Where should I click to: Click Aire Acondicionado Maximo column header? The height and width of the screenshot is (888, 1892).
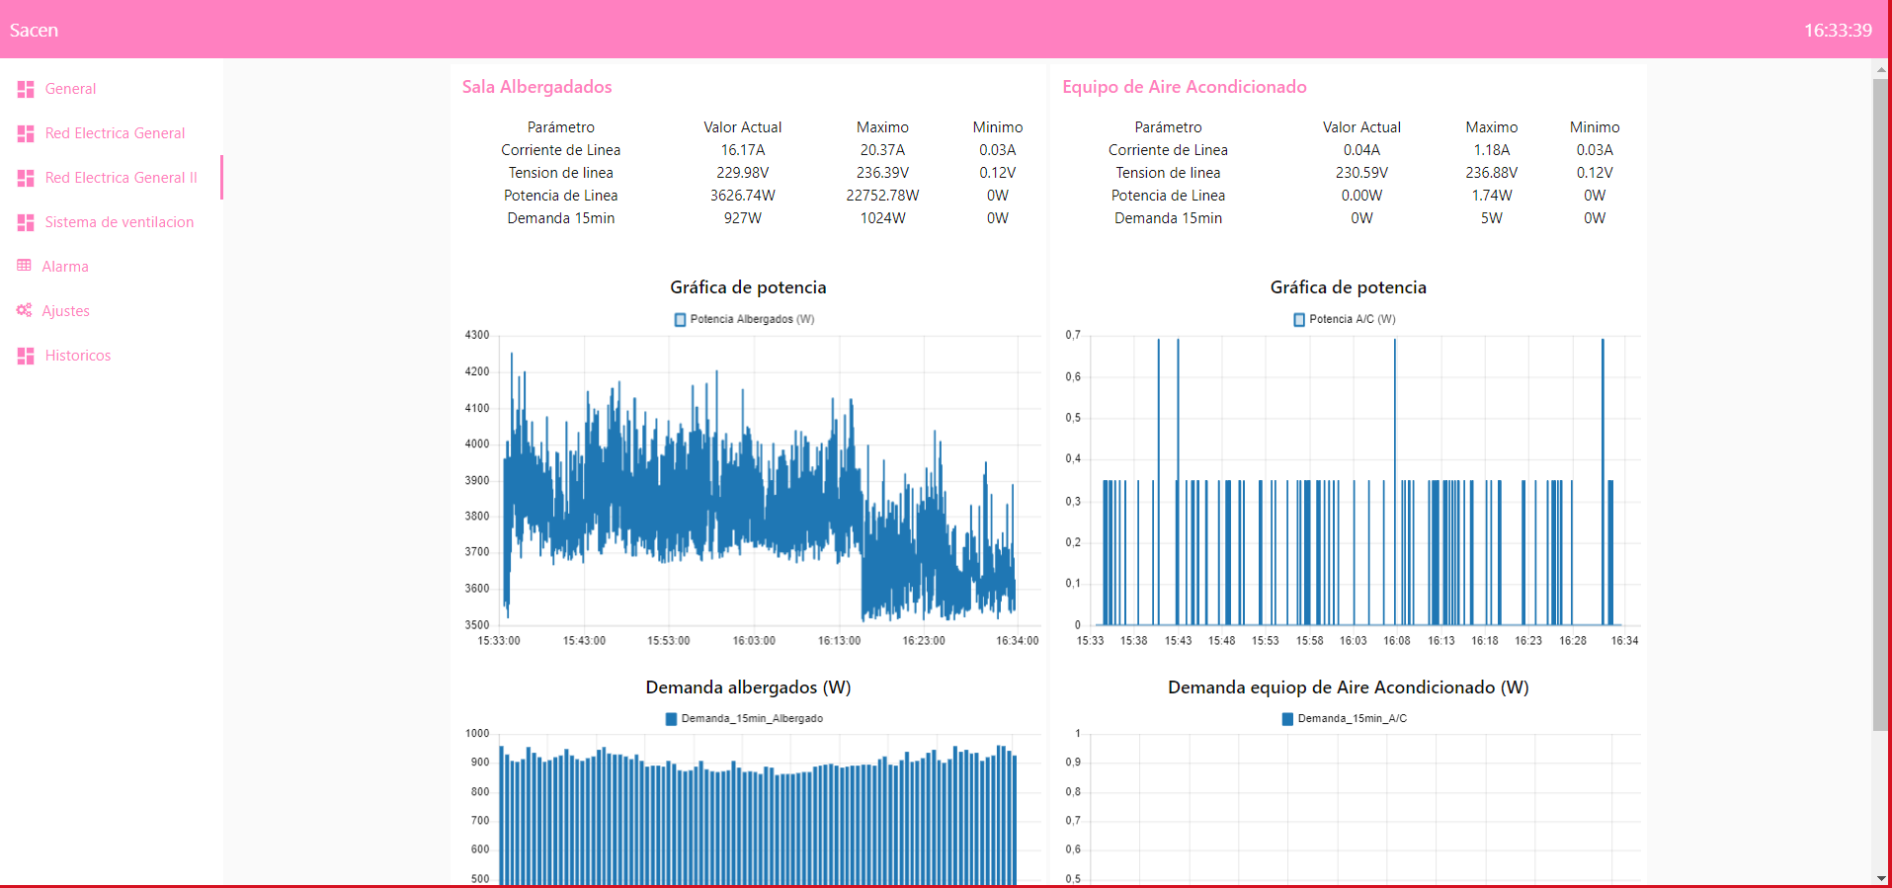point(1491,128)
